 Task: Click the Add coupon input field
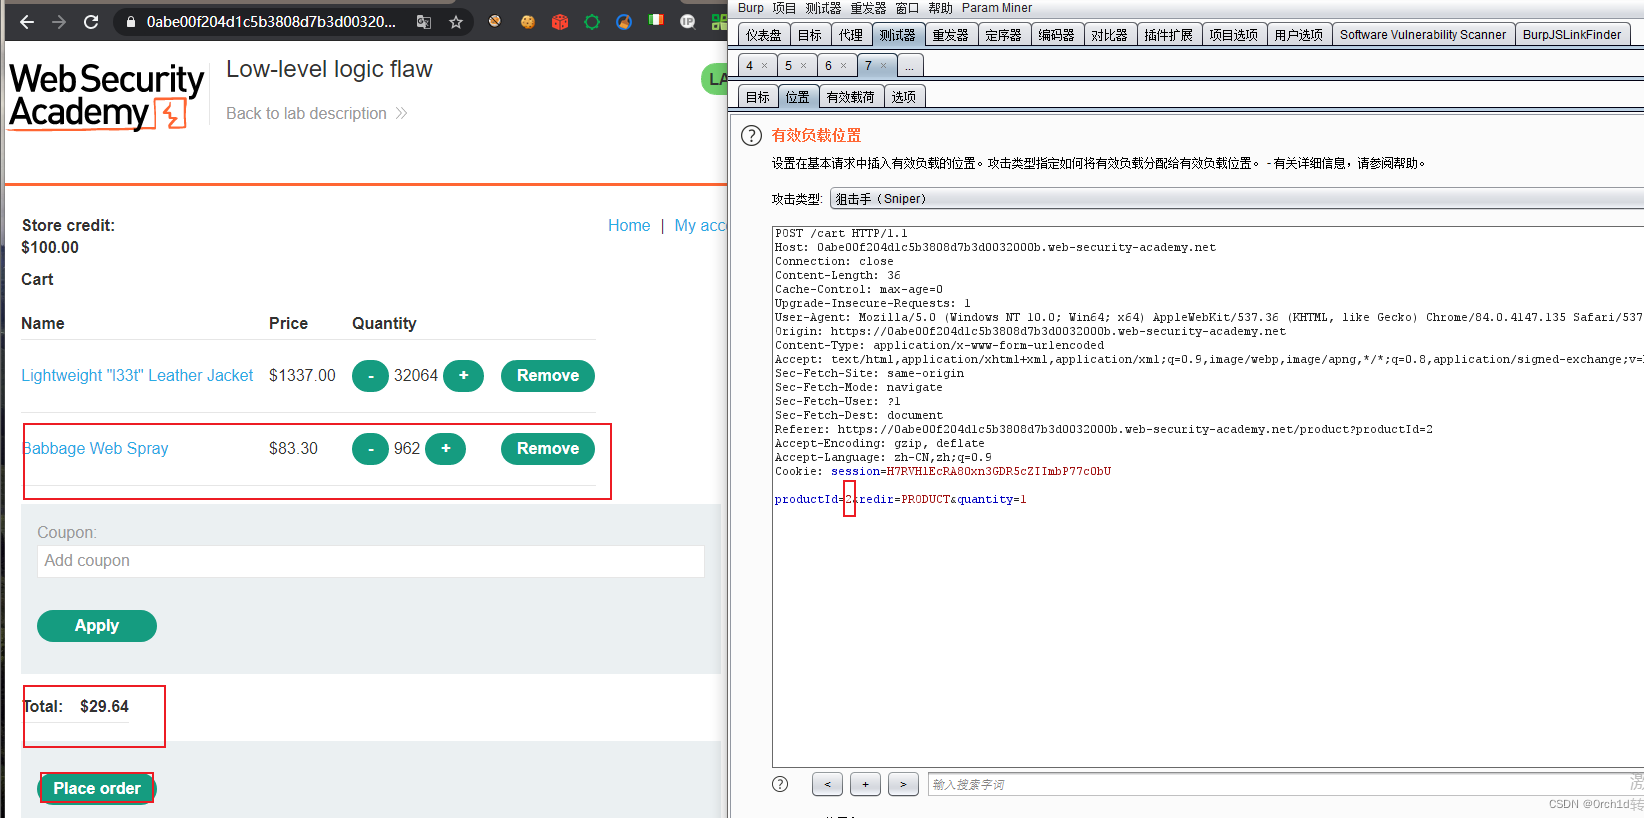tap(371, 561)
